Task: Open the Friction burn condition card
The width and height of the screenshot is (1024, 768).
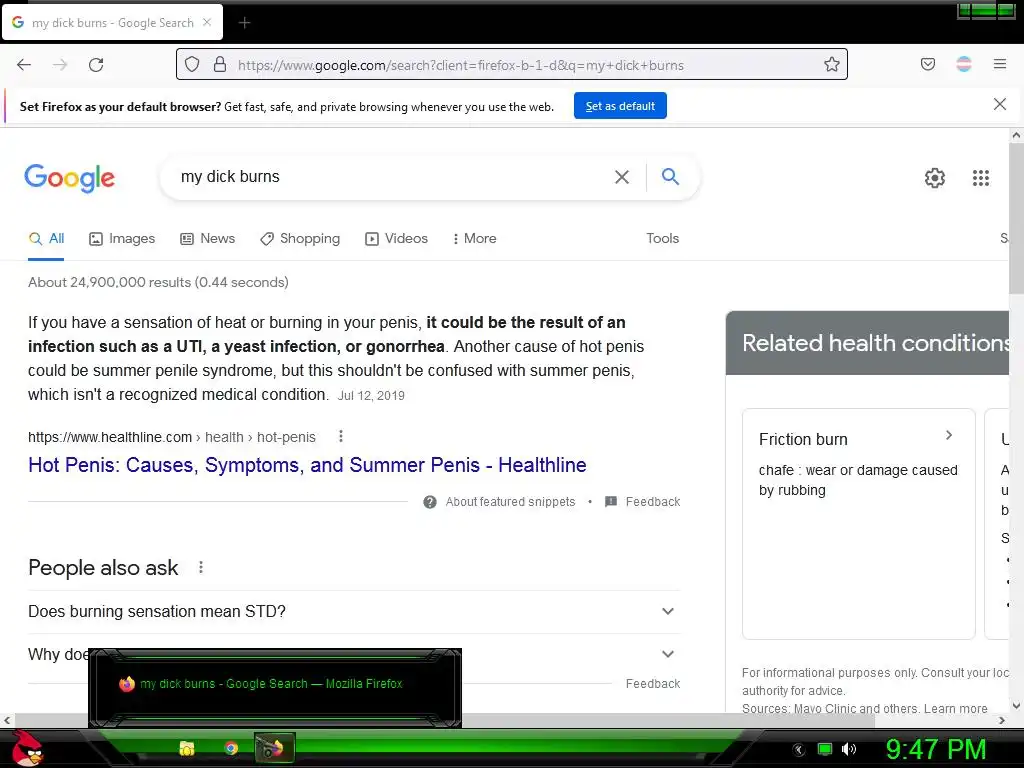Action: tap(858, 524)
